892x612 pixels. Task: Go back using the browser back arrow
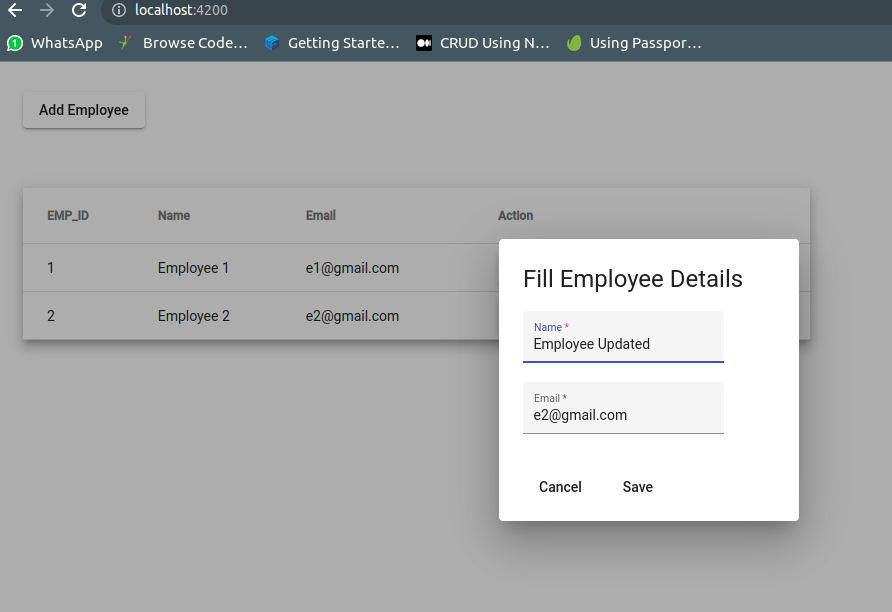click(15, 10)
